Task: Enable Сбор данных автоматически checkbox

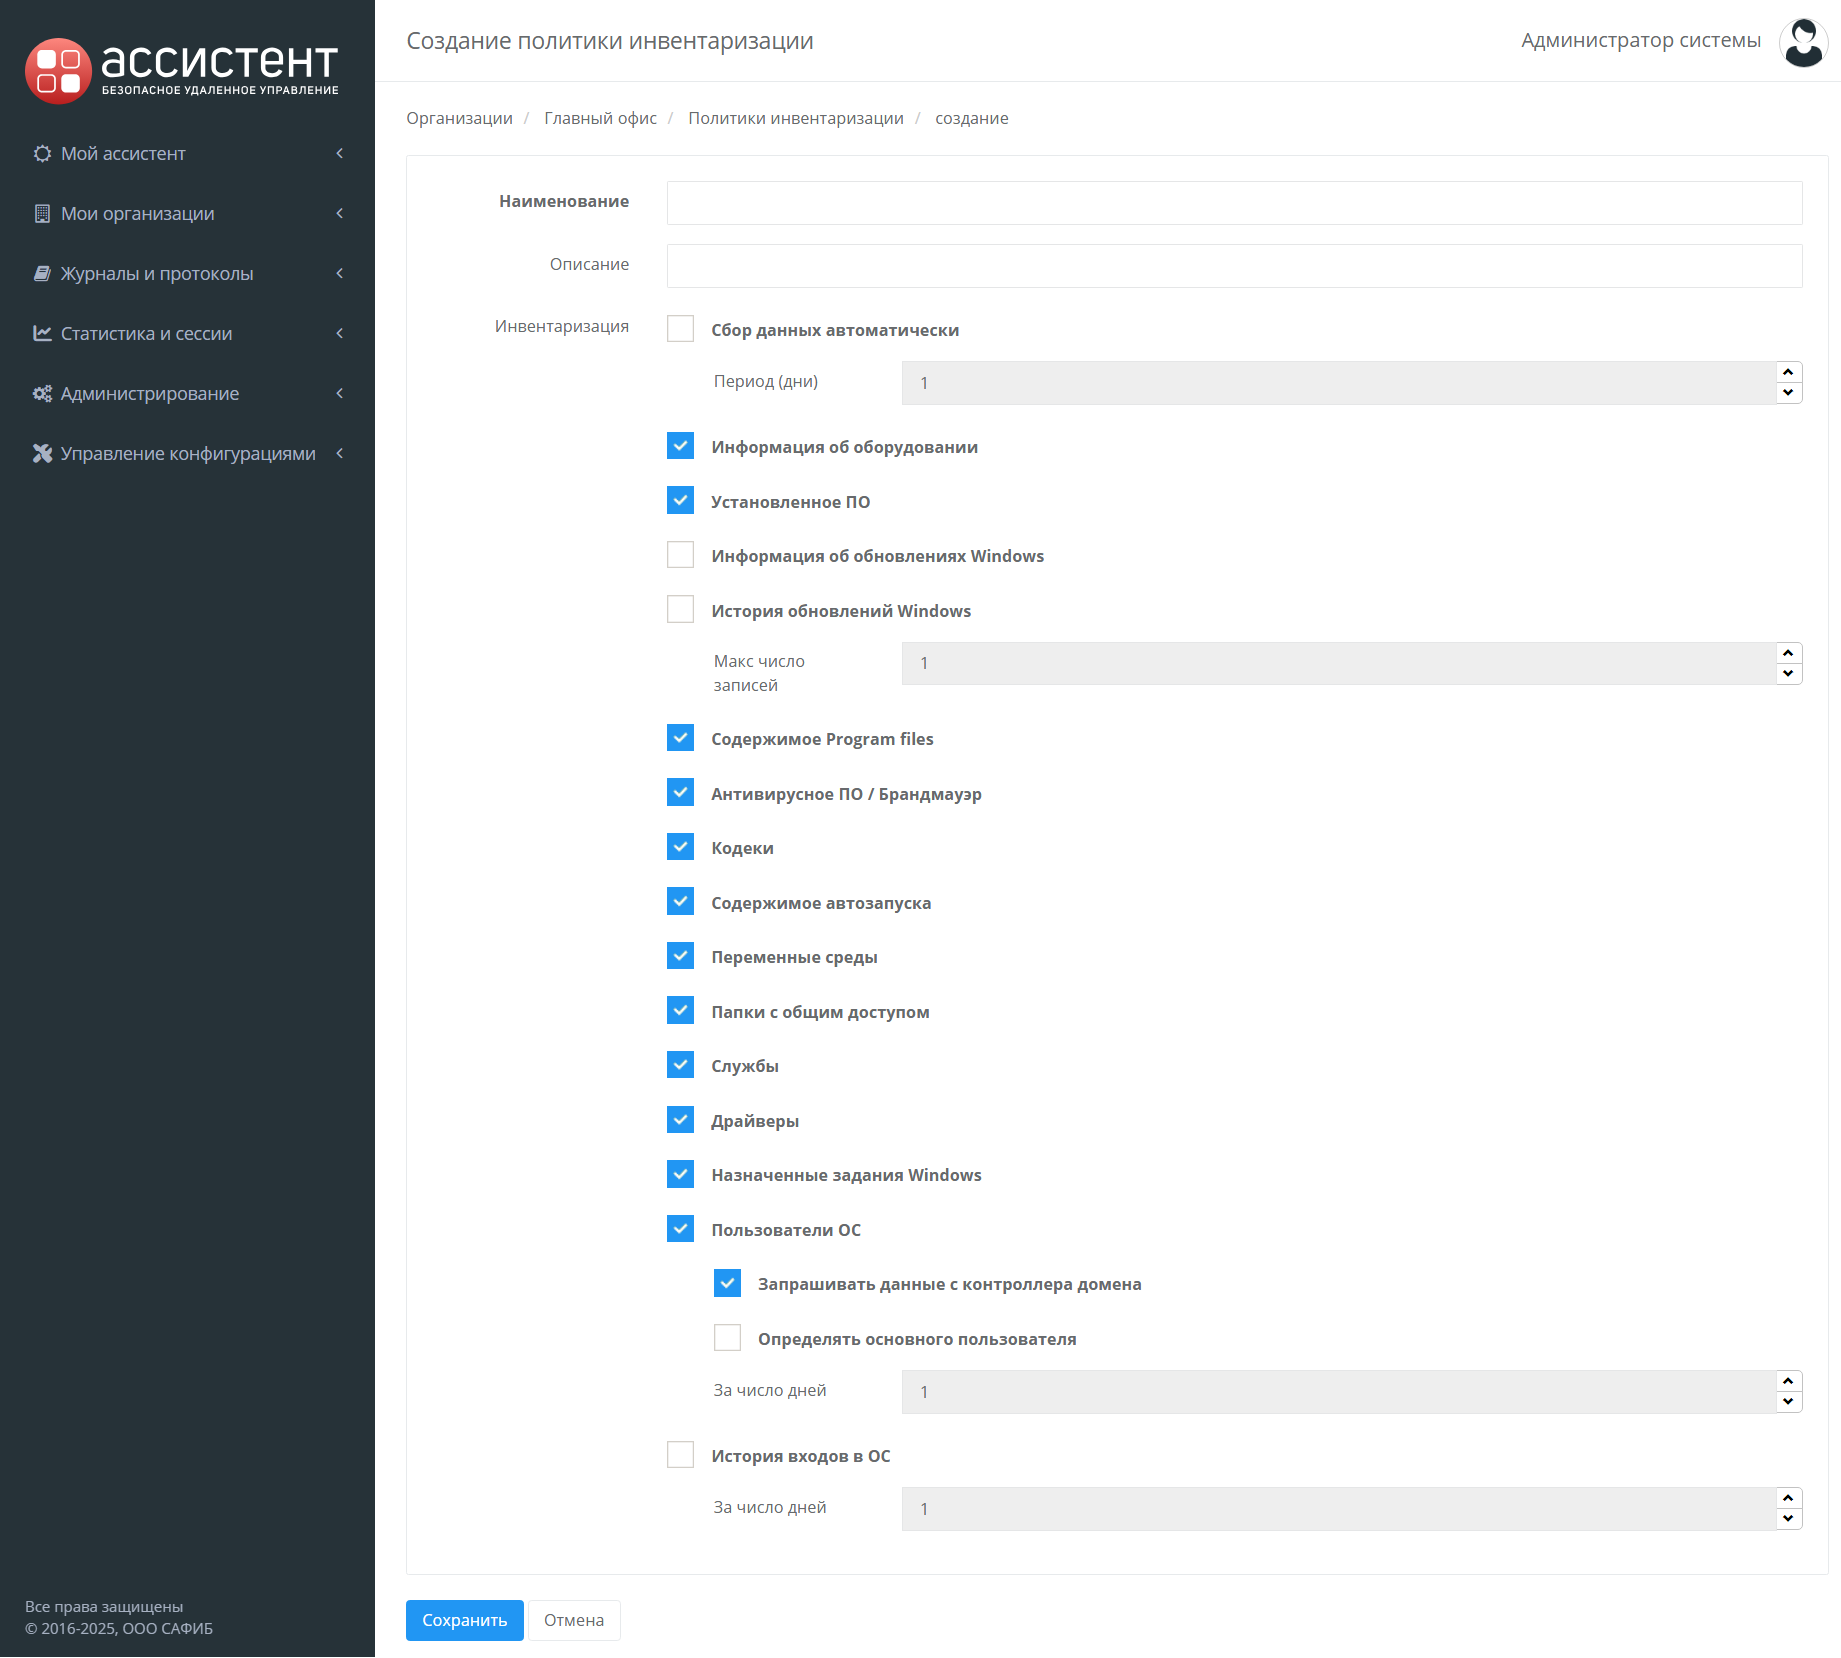Action: 680,329
